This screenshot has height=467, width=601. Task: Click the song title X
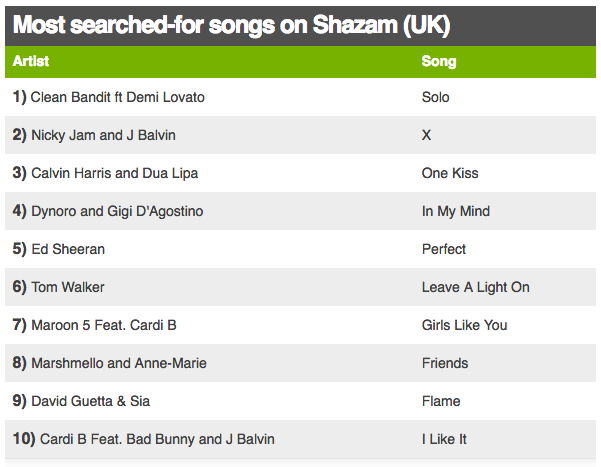[x=426, y=135]
